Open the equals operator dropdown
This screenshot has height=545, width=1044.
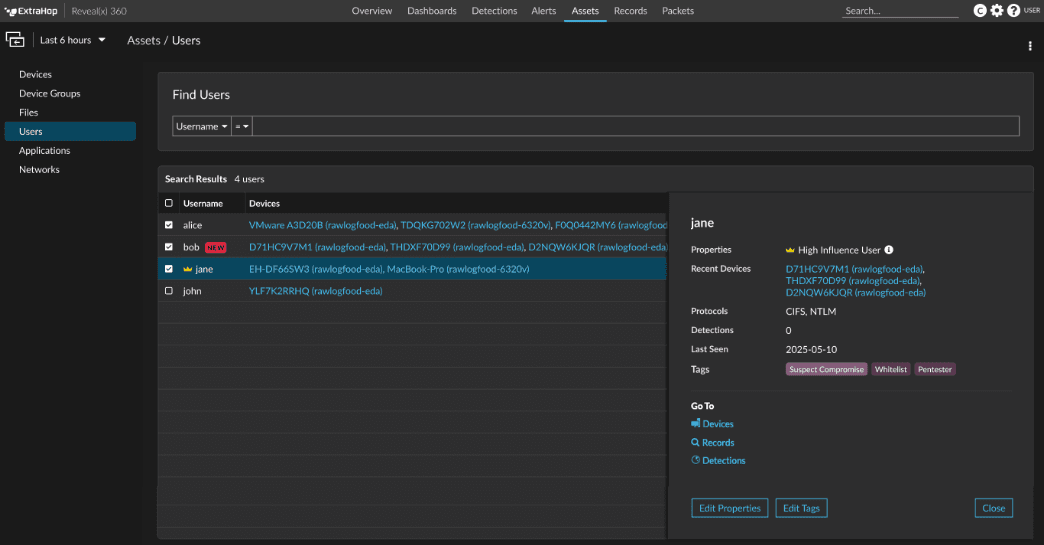point(242,126)
